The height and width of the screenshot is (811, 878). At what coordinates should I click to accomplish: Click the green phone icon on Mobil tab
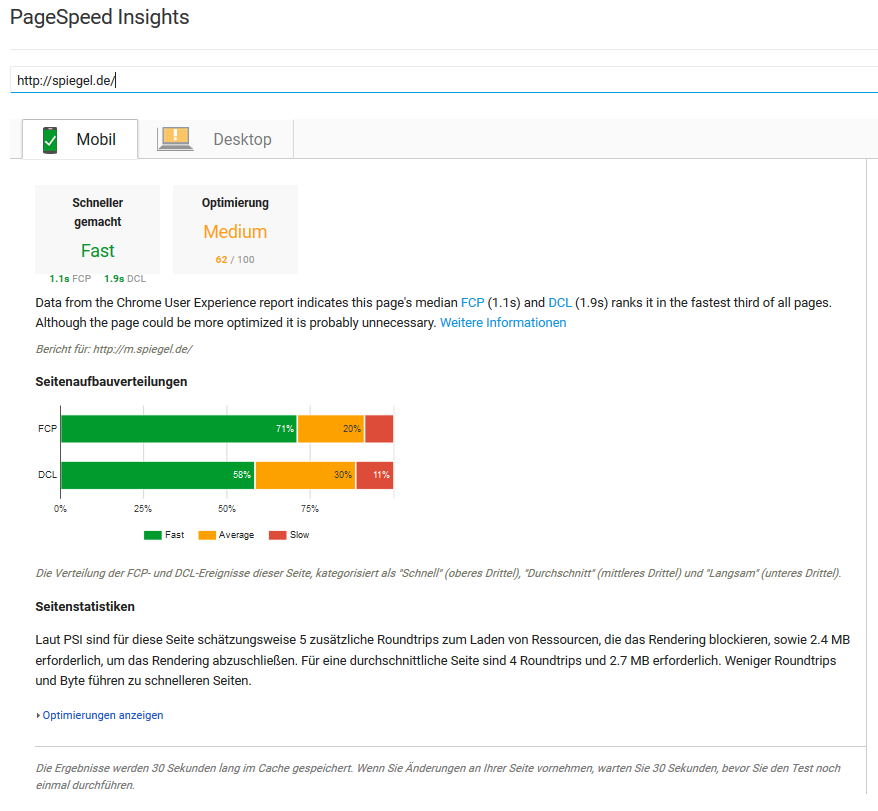49,139
